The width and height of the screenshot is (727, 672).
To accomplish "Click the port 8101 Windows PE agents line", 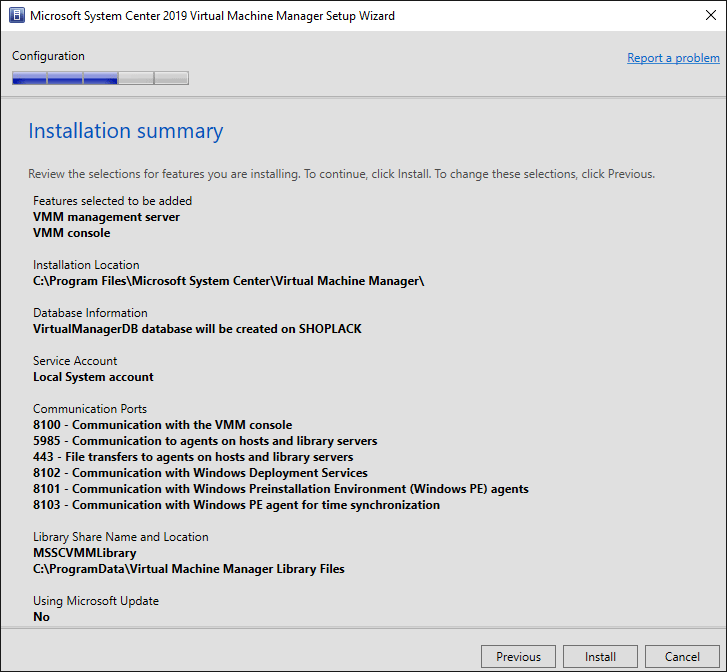I will point(281,489).
